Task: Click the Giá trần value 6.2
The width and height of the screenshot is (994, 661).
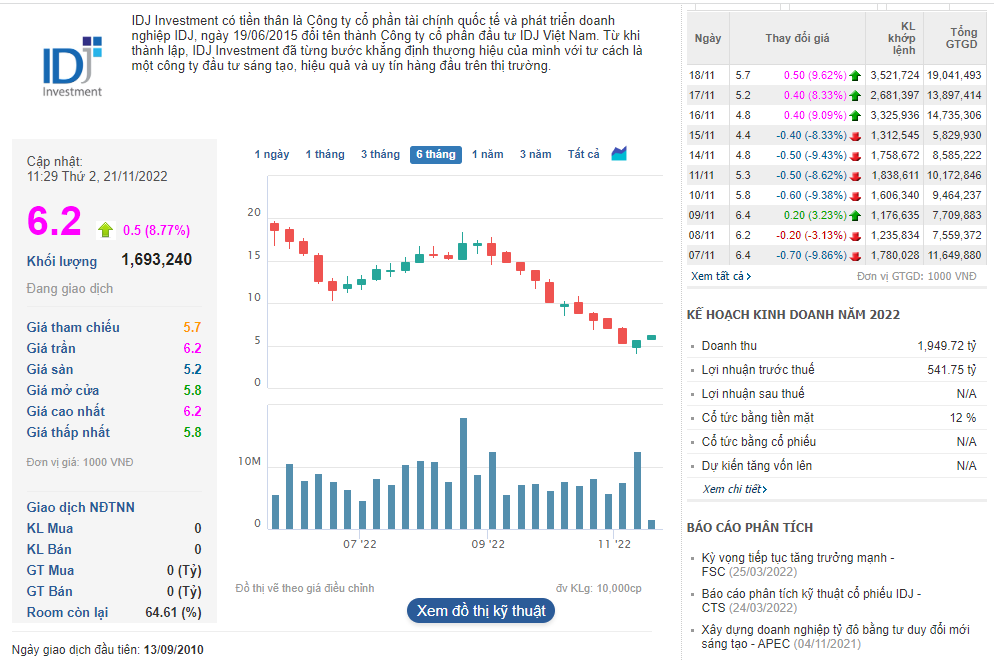Action: 192,348
